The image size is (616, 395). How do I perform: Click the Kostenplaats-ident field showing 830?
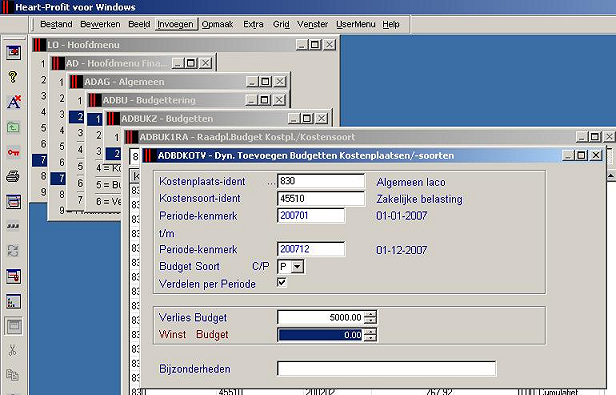tap(321, 181)
